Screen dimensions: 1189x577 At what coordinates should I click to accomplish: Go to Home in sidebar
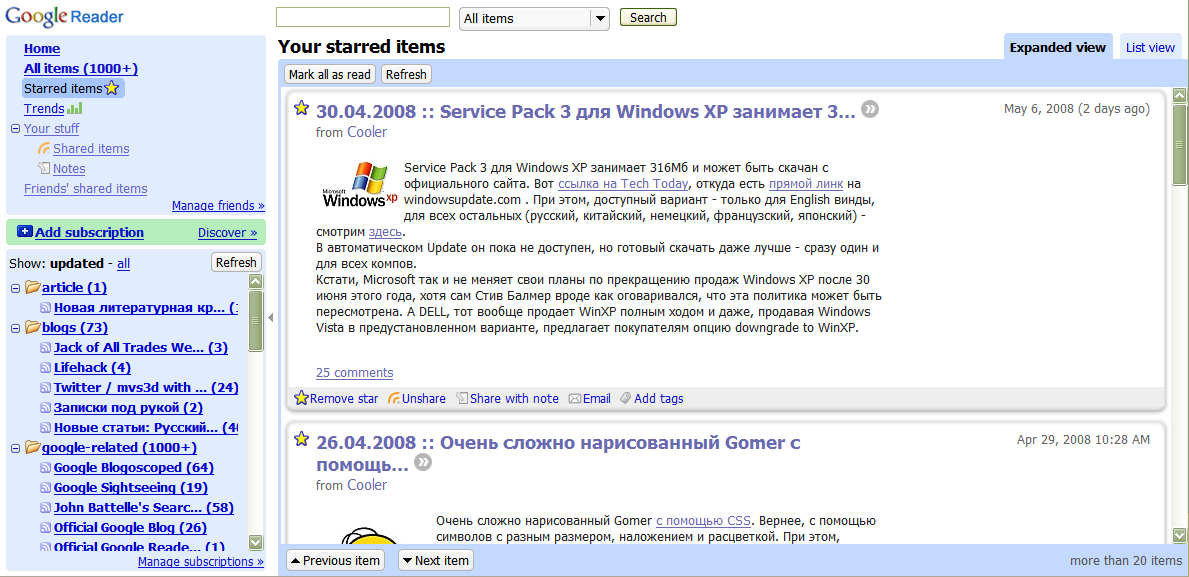click(x=42, y=49)
